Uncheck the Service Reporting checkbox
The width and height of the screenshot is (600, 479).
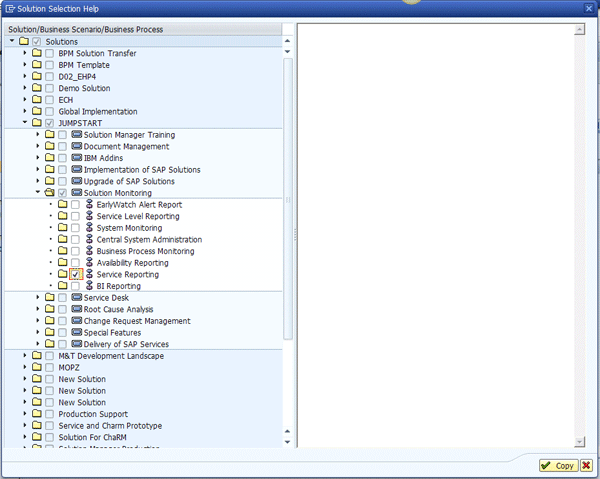pos(76,274)
